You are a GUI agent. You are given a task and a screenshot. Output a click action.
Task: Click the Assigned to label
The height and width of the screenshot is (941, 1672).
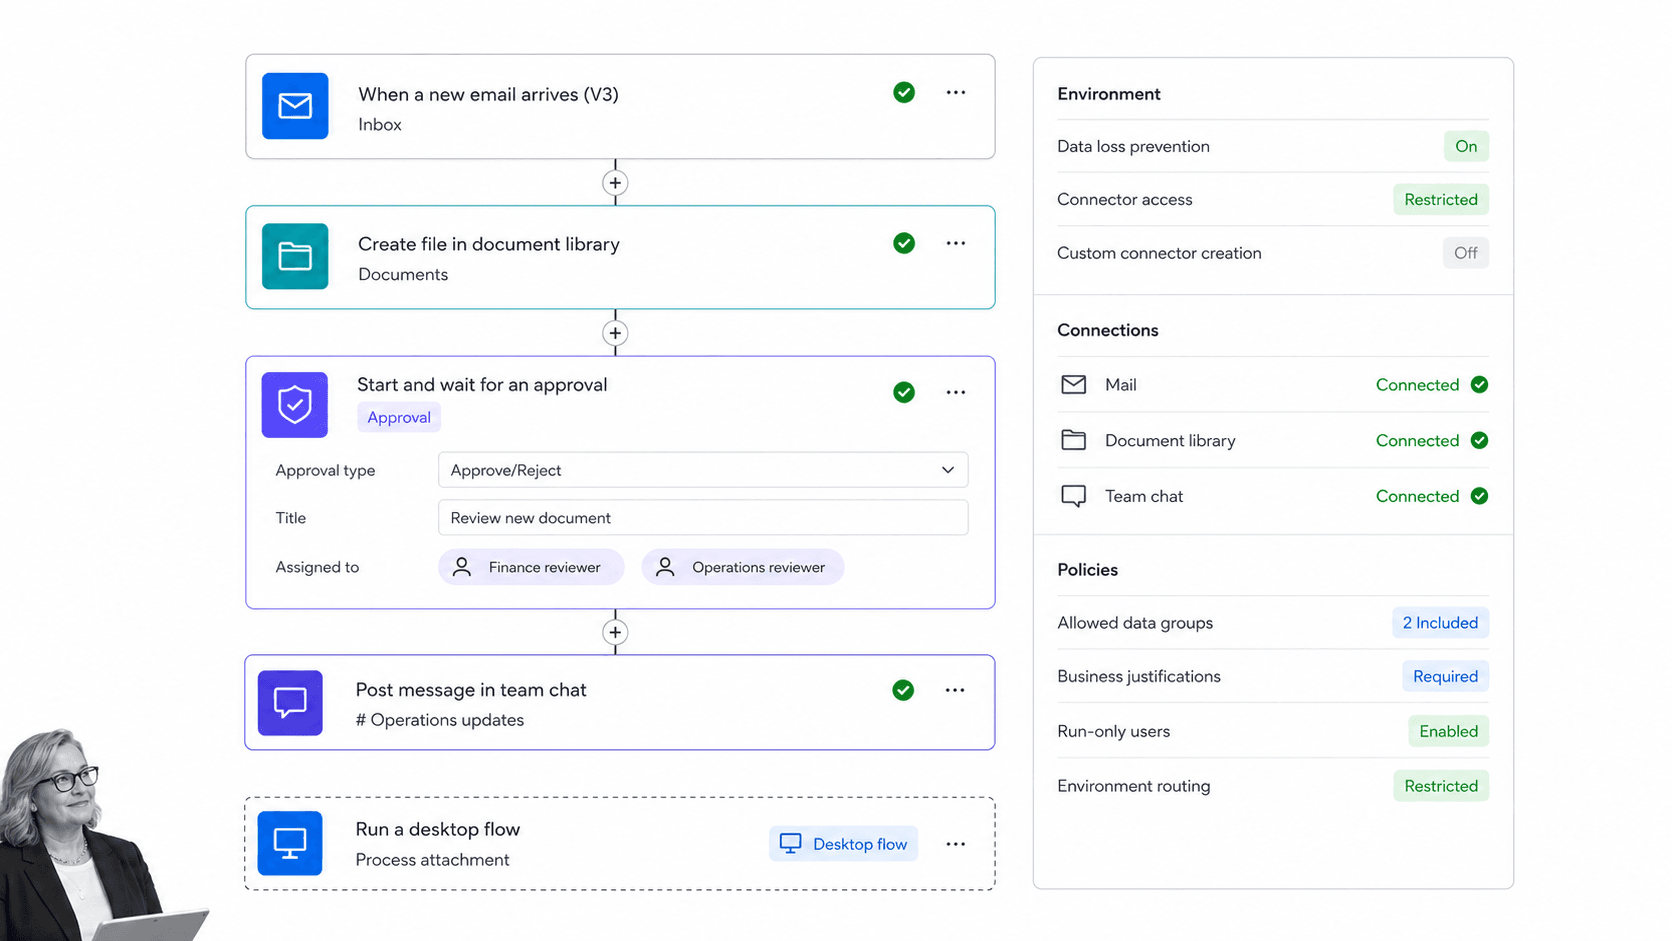pyautogui.click(x=317, y=567)
